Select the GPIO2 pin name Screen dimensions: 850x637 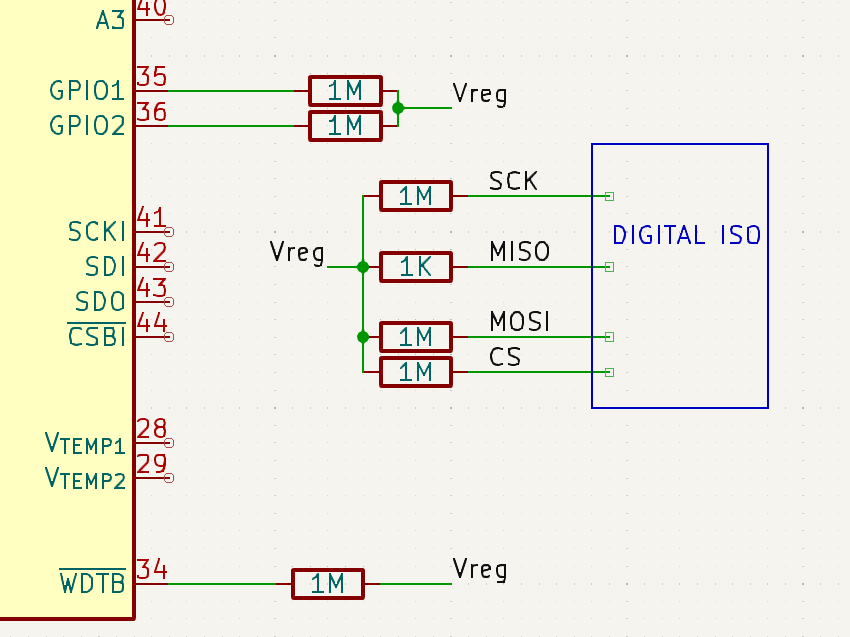coord(87,126)
